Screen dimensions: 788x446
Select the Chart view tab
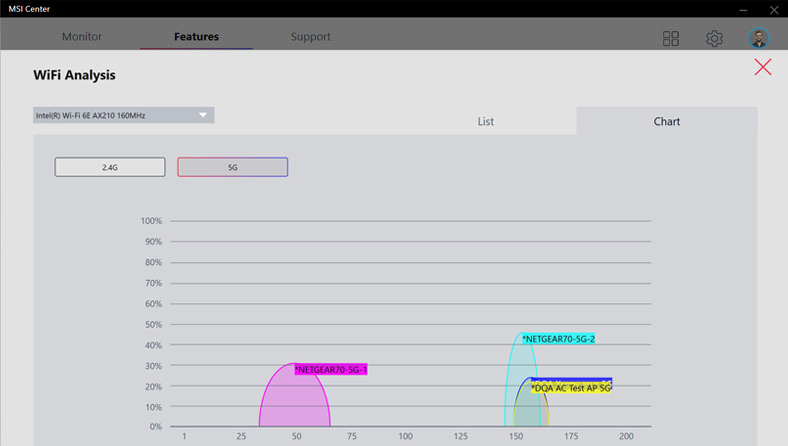point(666,121)
